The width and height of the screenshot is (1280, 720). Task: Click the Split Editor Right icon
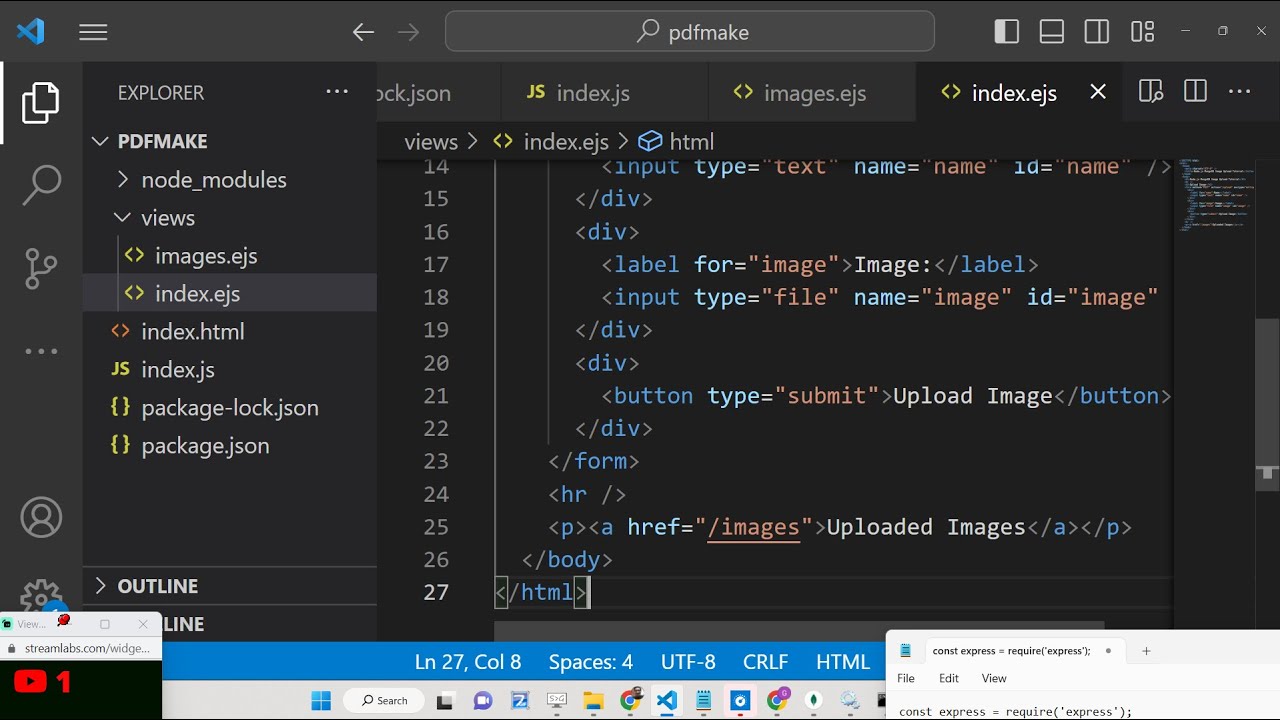[x=1195, y=92]
